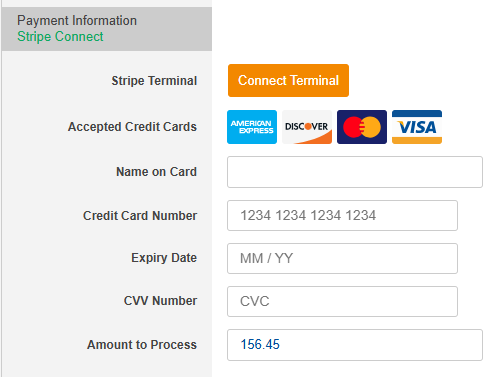Click the Payment Information heading text
This screenshot has width=498, height=377.
[x=77, y=21]
